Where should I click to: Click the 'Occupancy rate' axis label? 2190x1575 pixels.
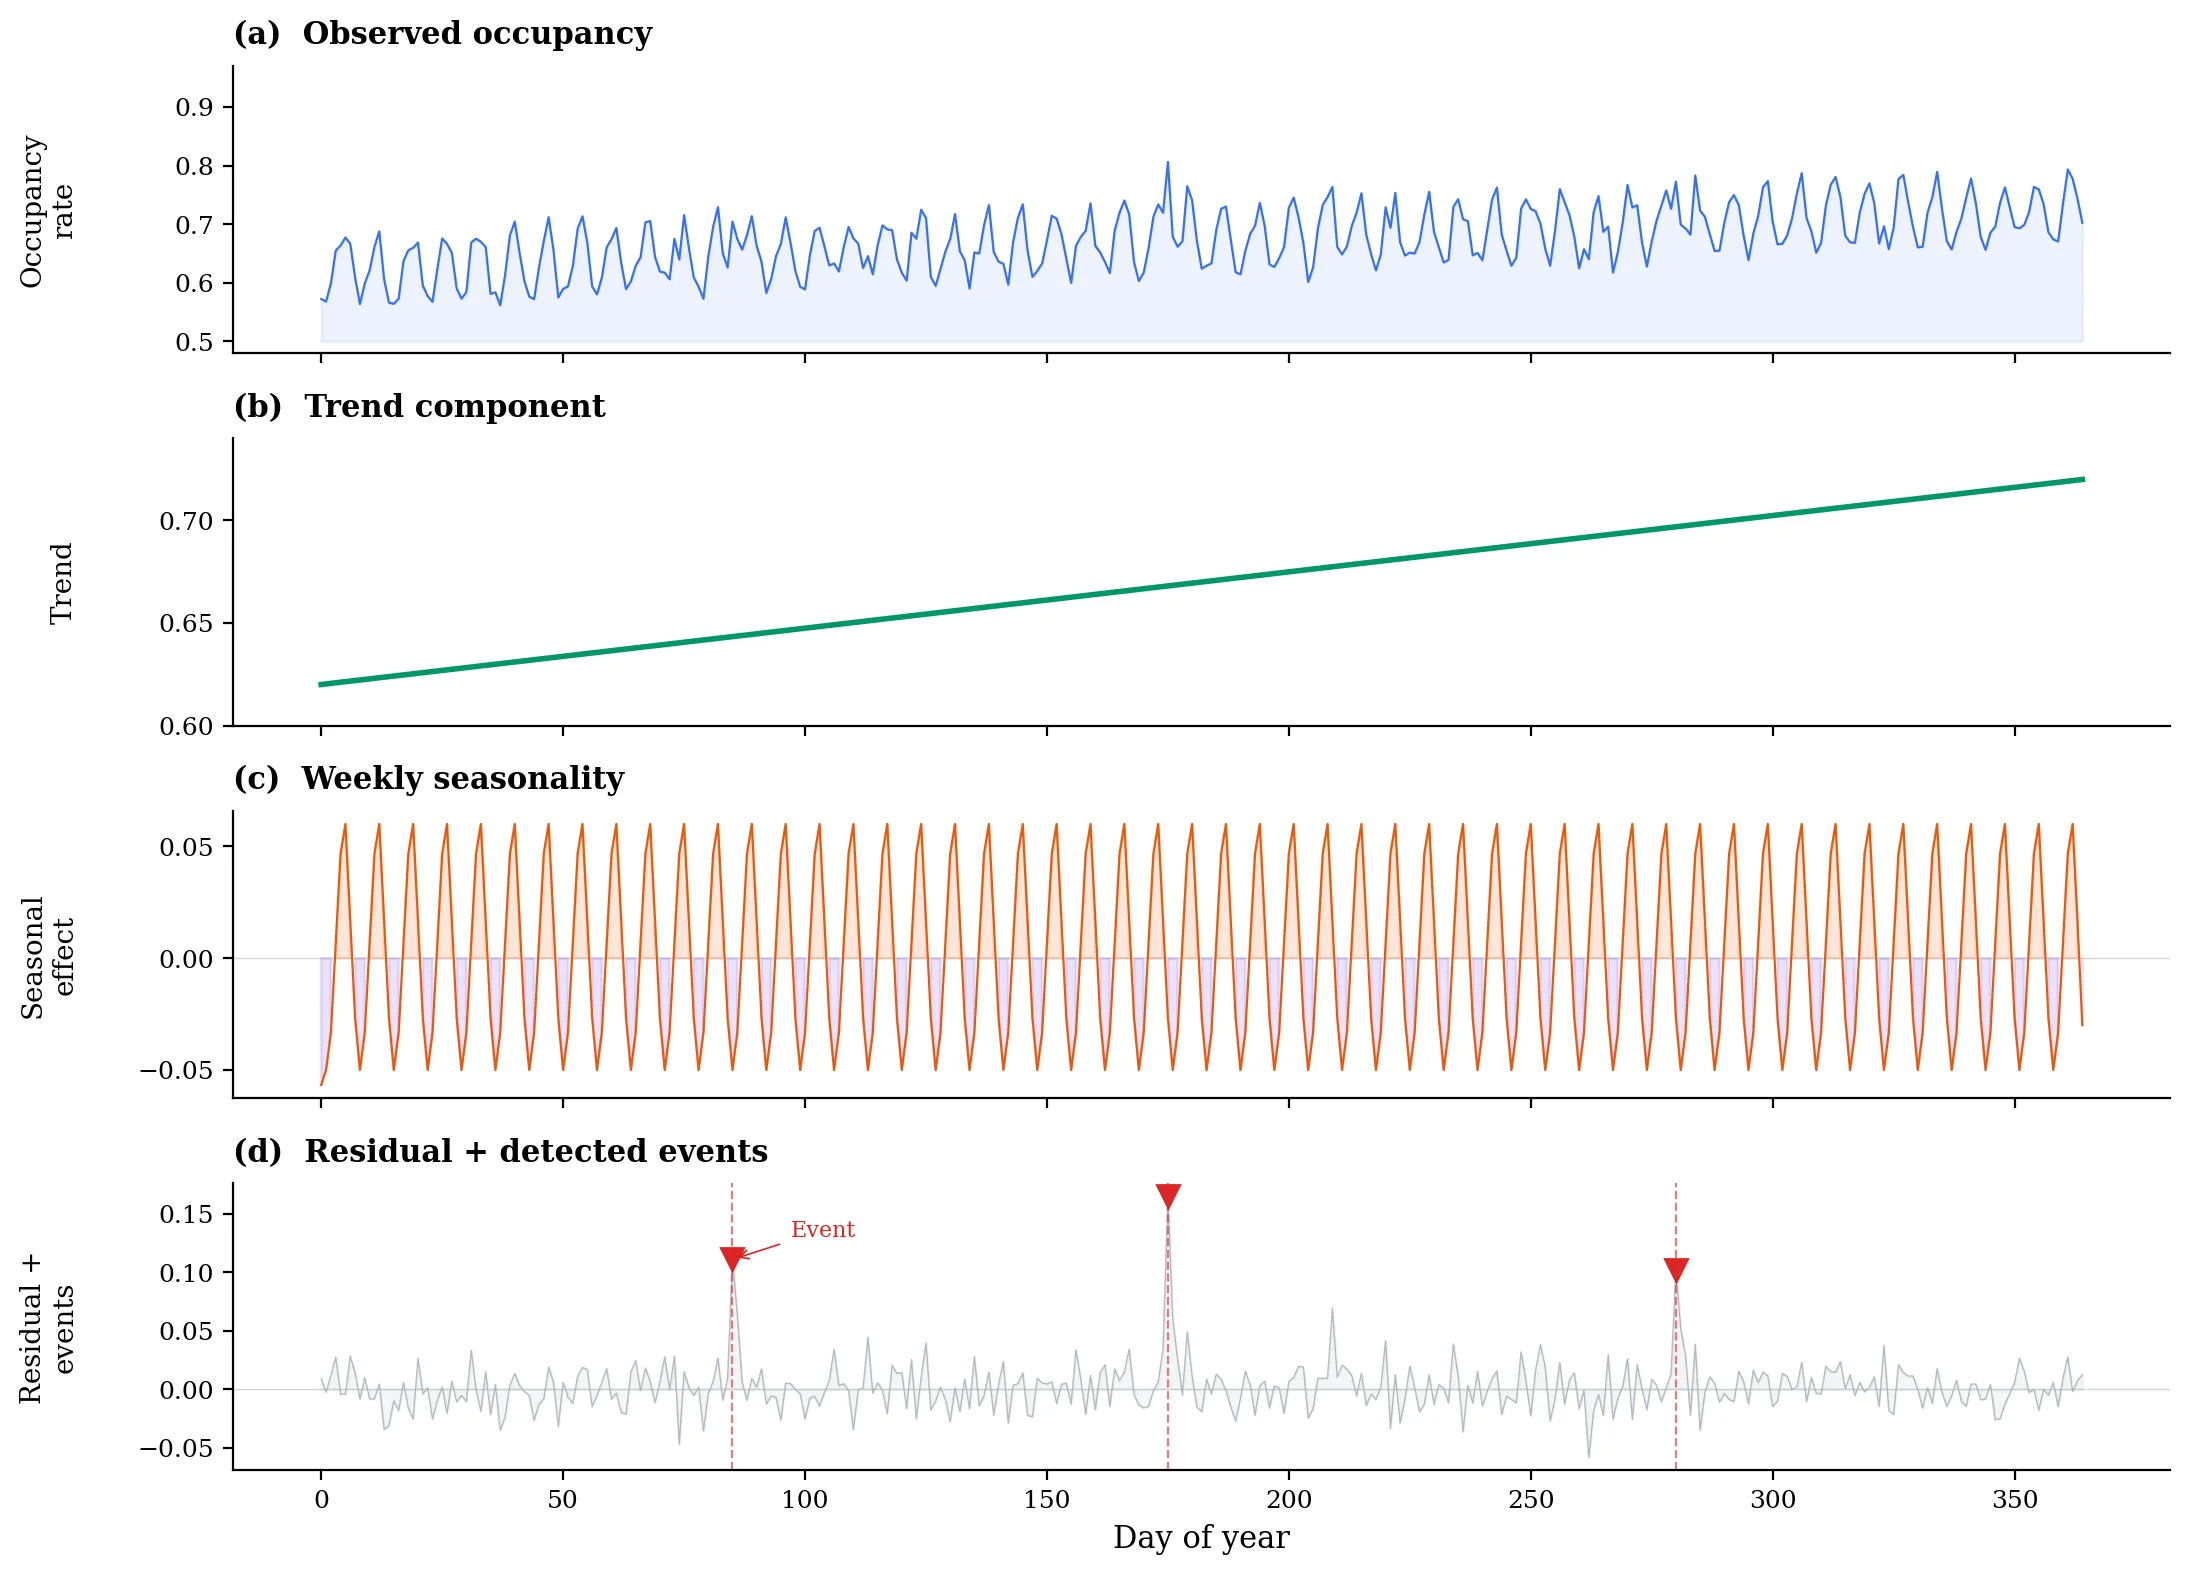[50, 212]
